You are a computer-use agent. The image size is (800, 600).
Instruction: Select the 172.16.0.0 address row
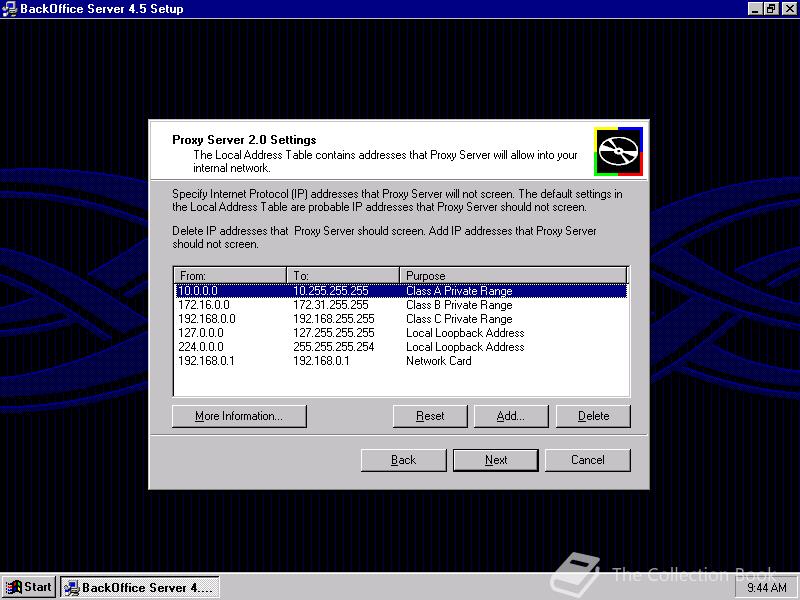(x=401, y=305)
